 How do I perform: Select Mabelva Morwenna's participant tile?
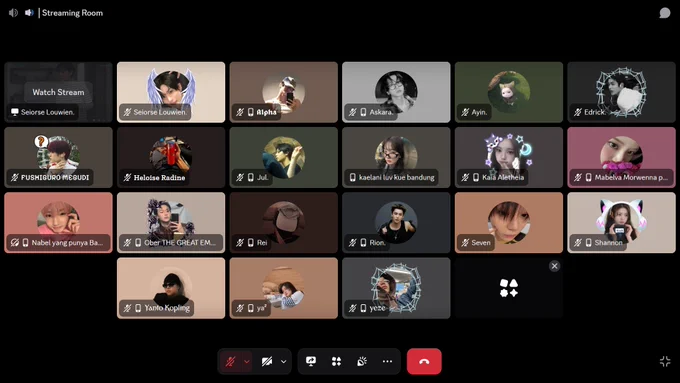[621, 157]
